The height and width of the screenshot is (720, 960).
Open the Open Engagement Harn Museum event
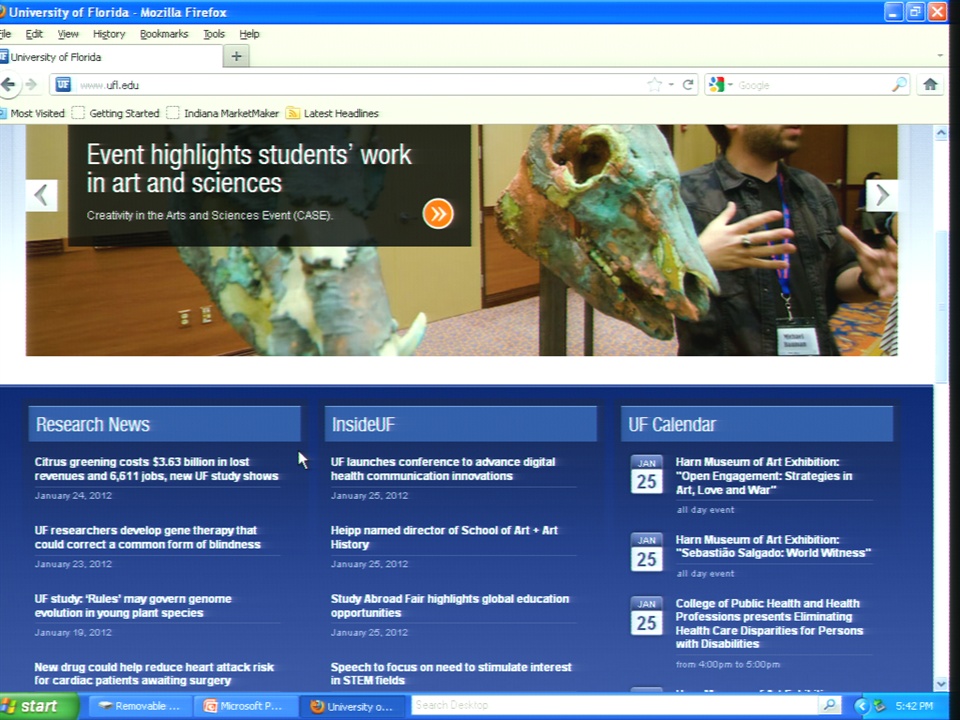pyautogui.click(x=763, y=476)
